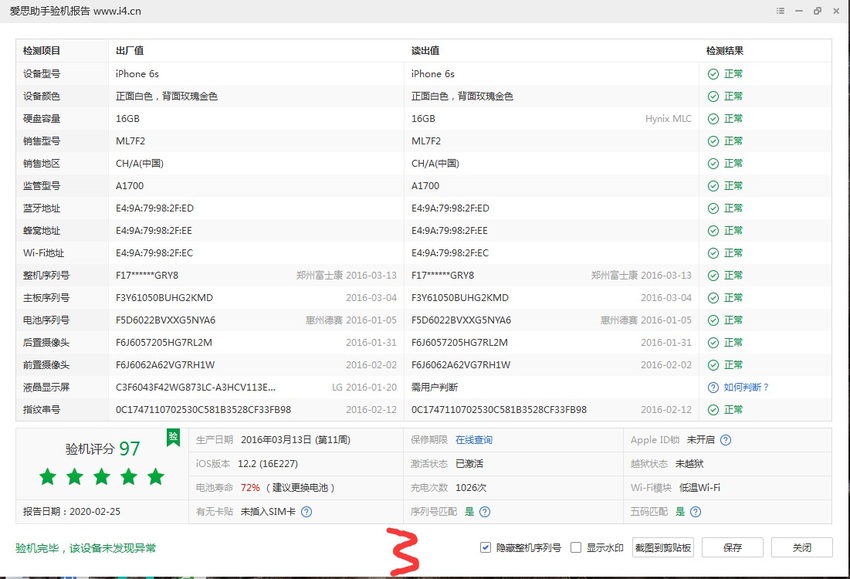This screenshot has width=850, height=579.
Task: Click the green check icon in 蓝牙地址 row
Action: (713, 209)
